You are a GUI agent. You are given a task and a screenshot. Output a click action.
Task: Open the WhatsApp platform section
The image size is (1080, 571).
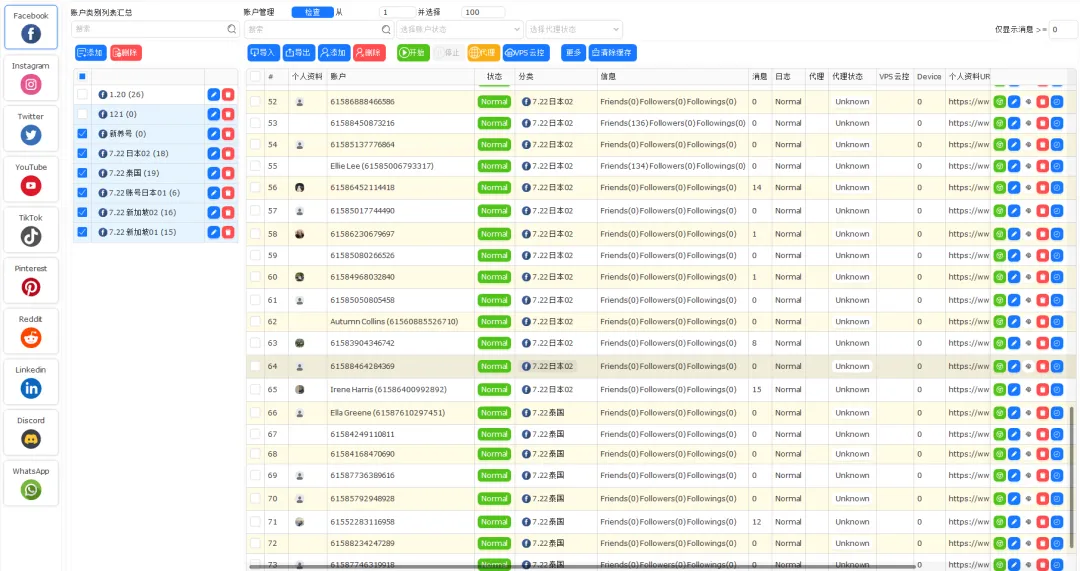pos(31,483)
